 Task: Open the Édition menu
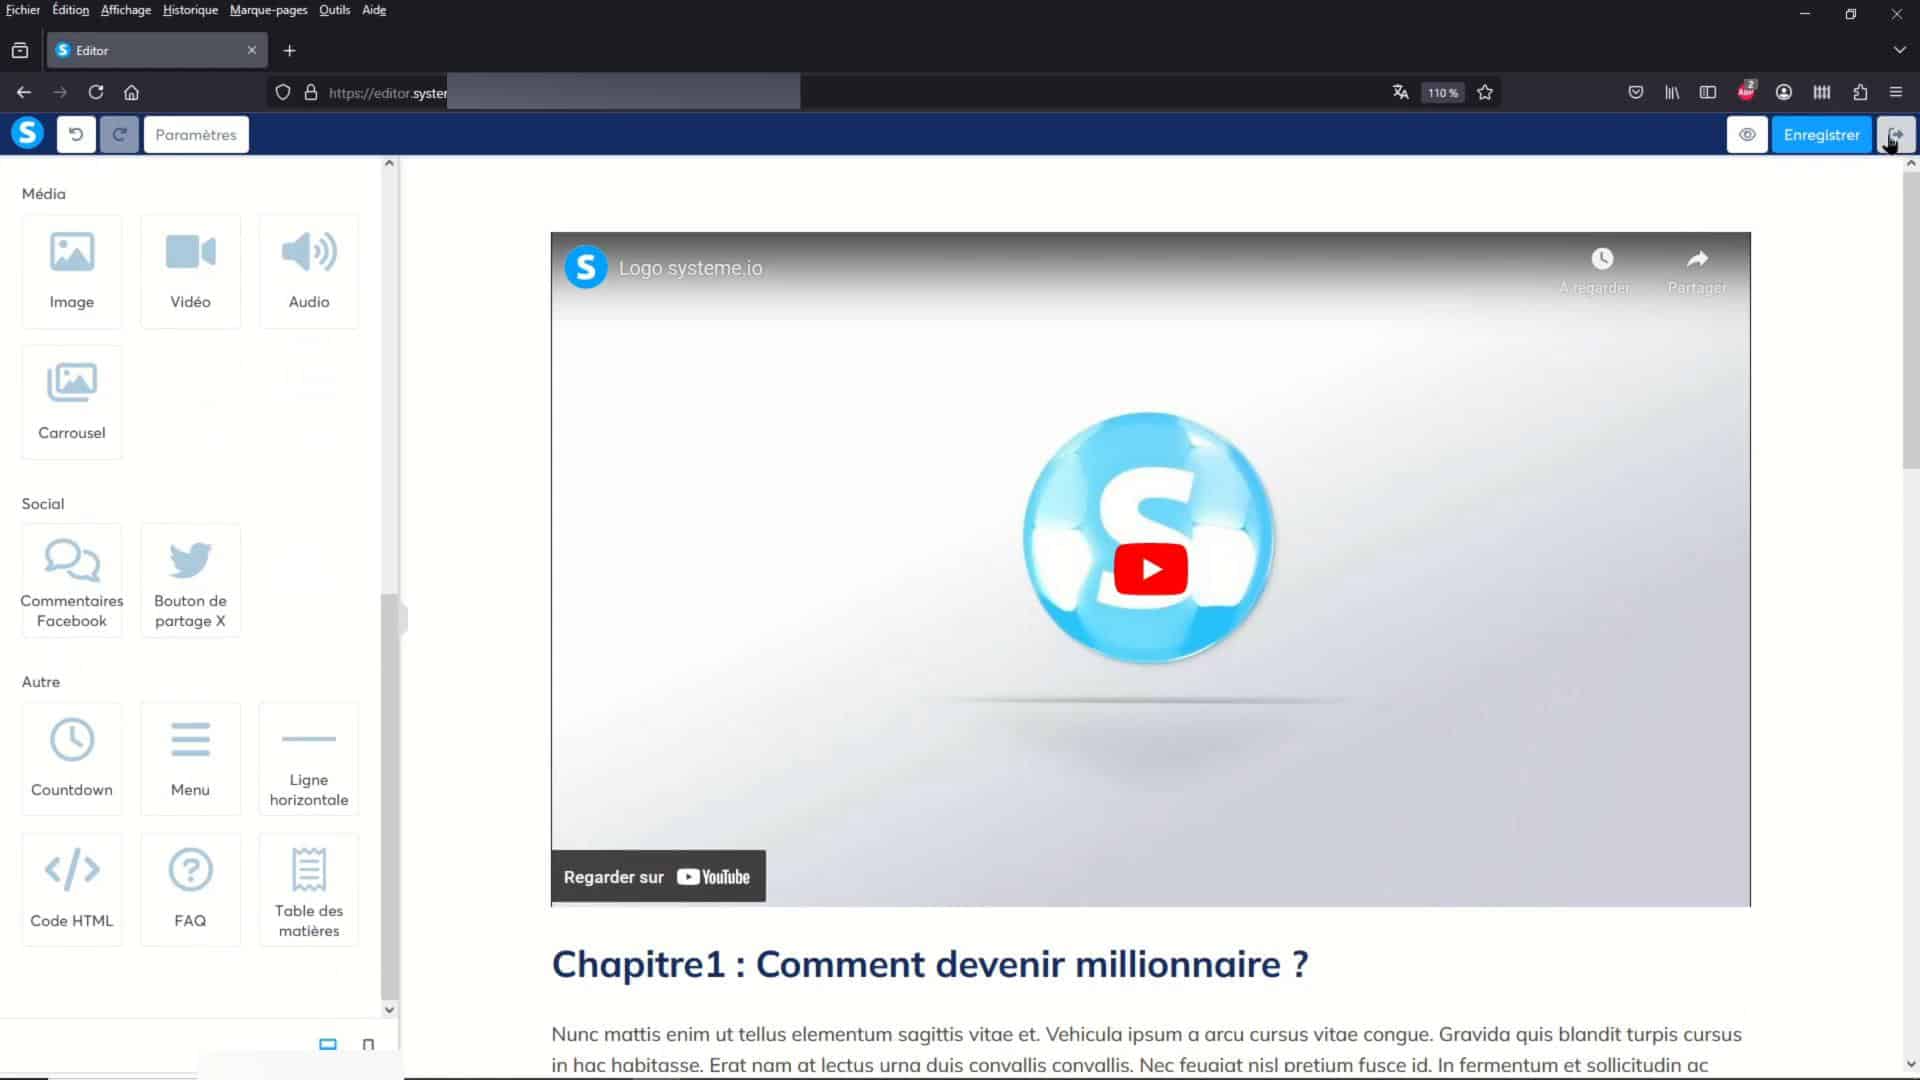tap(70, 10)
